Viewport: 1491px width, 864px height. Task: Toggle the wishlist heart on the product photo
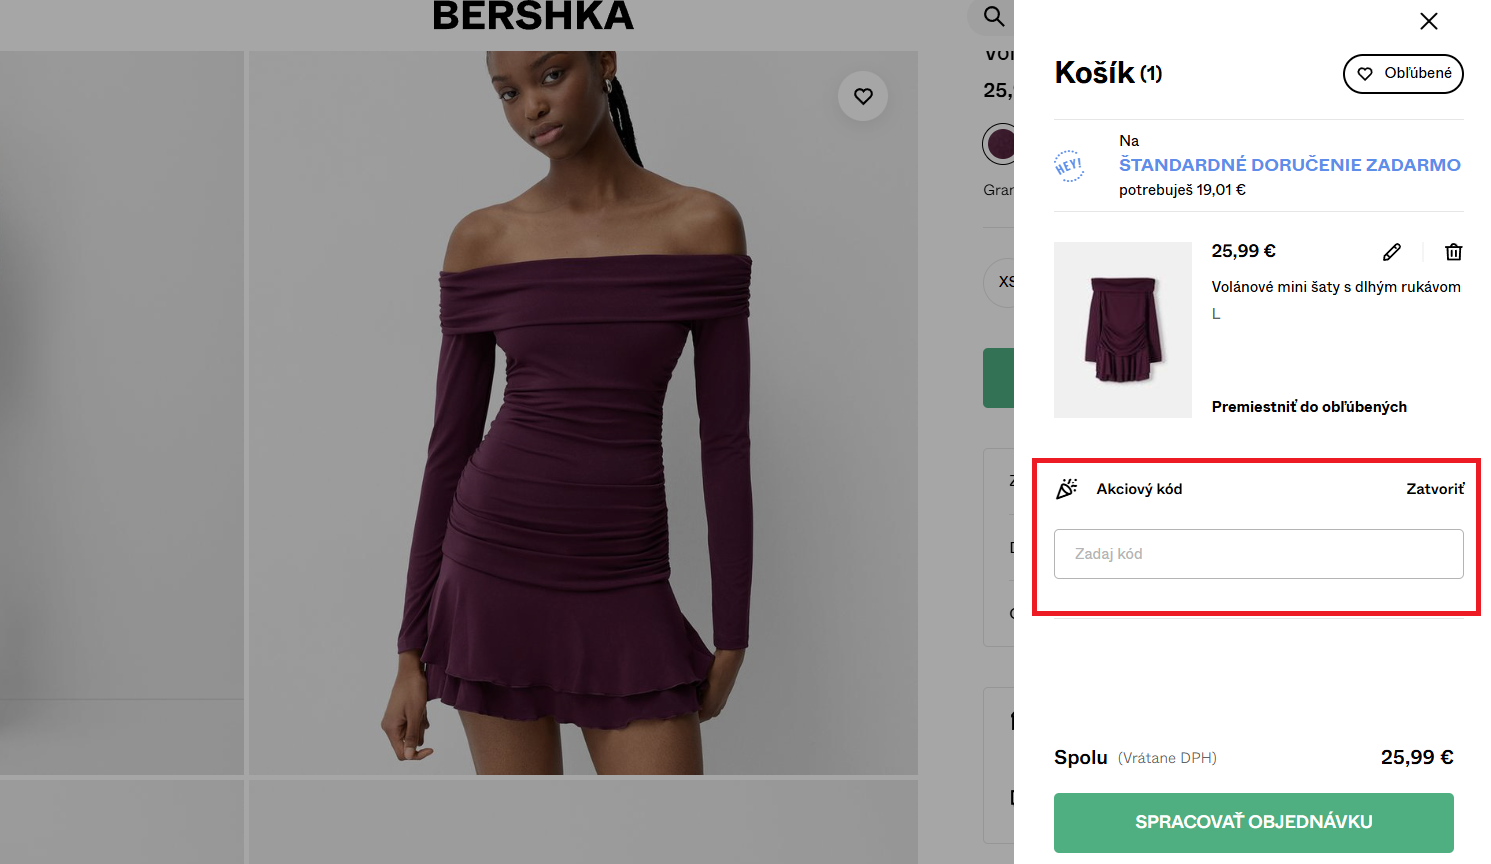tap(862, 96)
